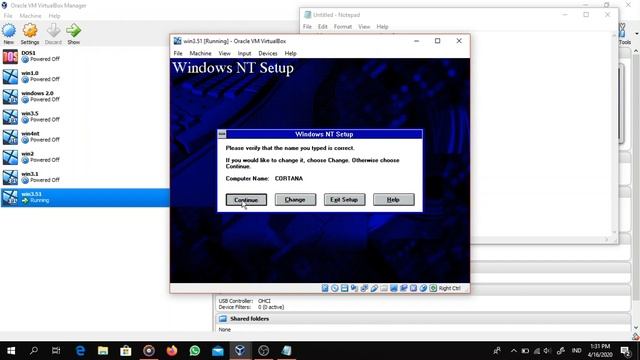
Task: Select win3.1 virtual machine in list
Action: pyautogui.click(x=85, y=177)
